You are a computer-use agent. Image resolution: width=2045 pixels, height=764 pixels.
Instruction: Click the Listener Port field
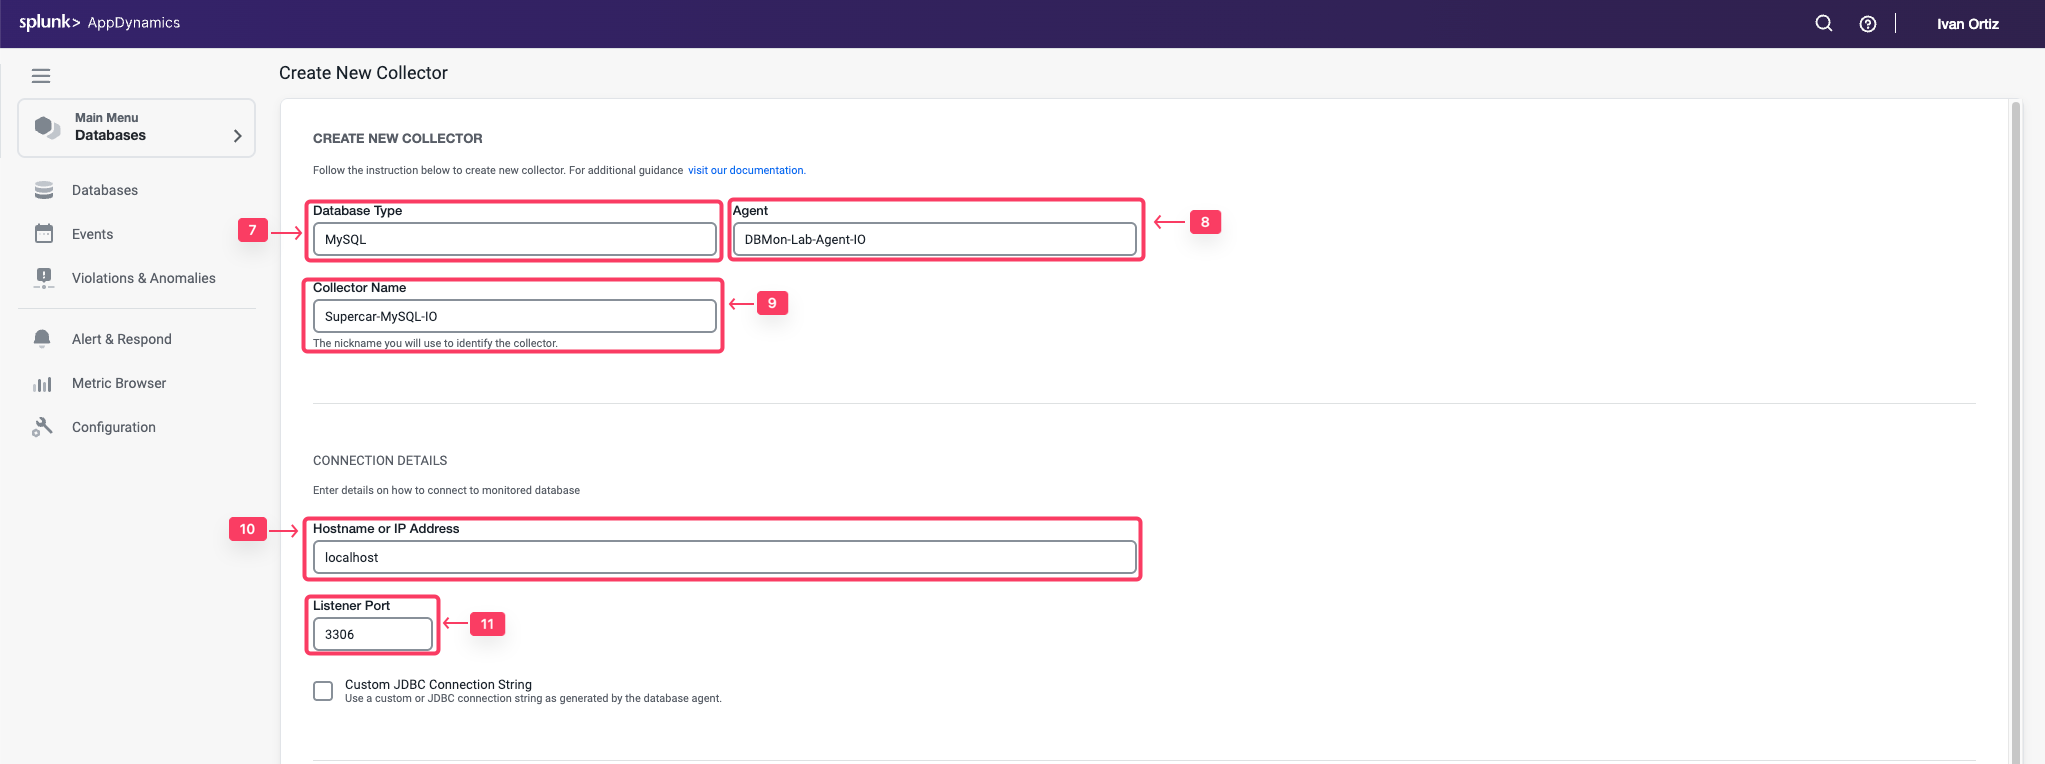[x=372, y=635]
